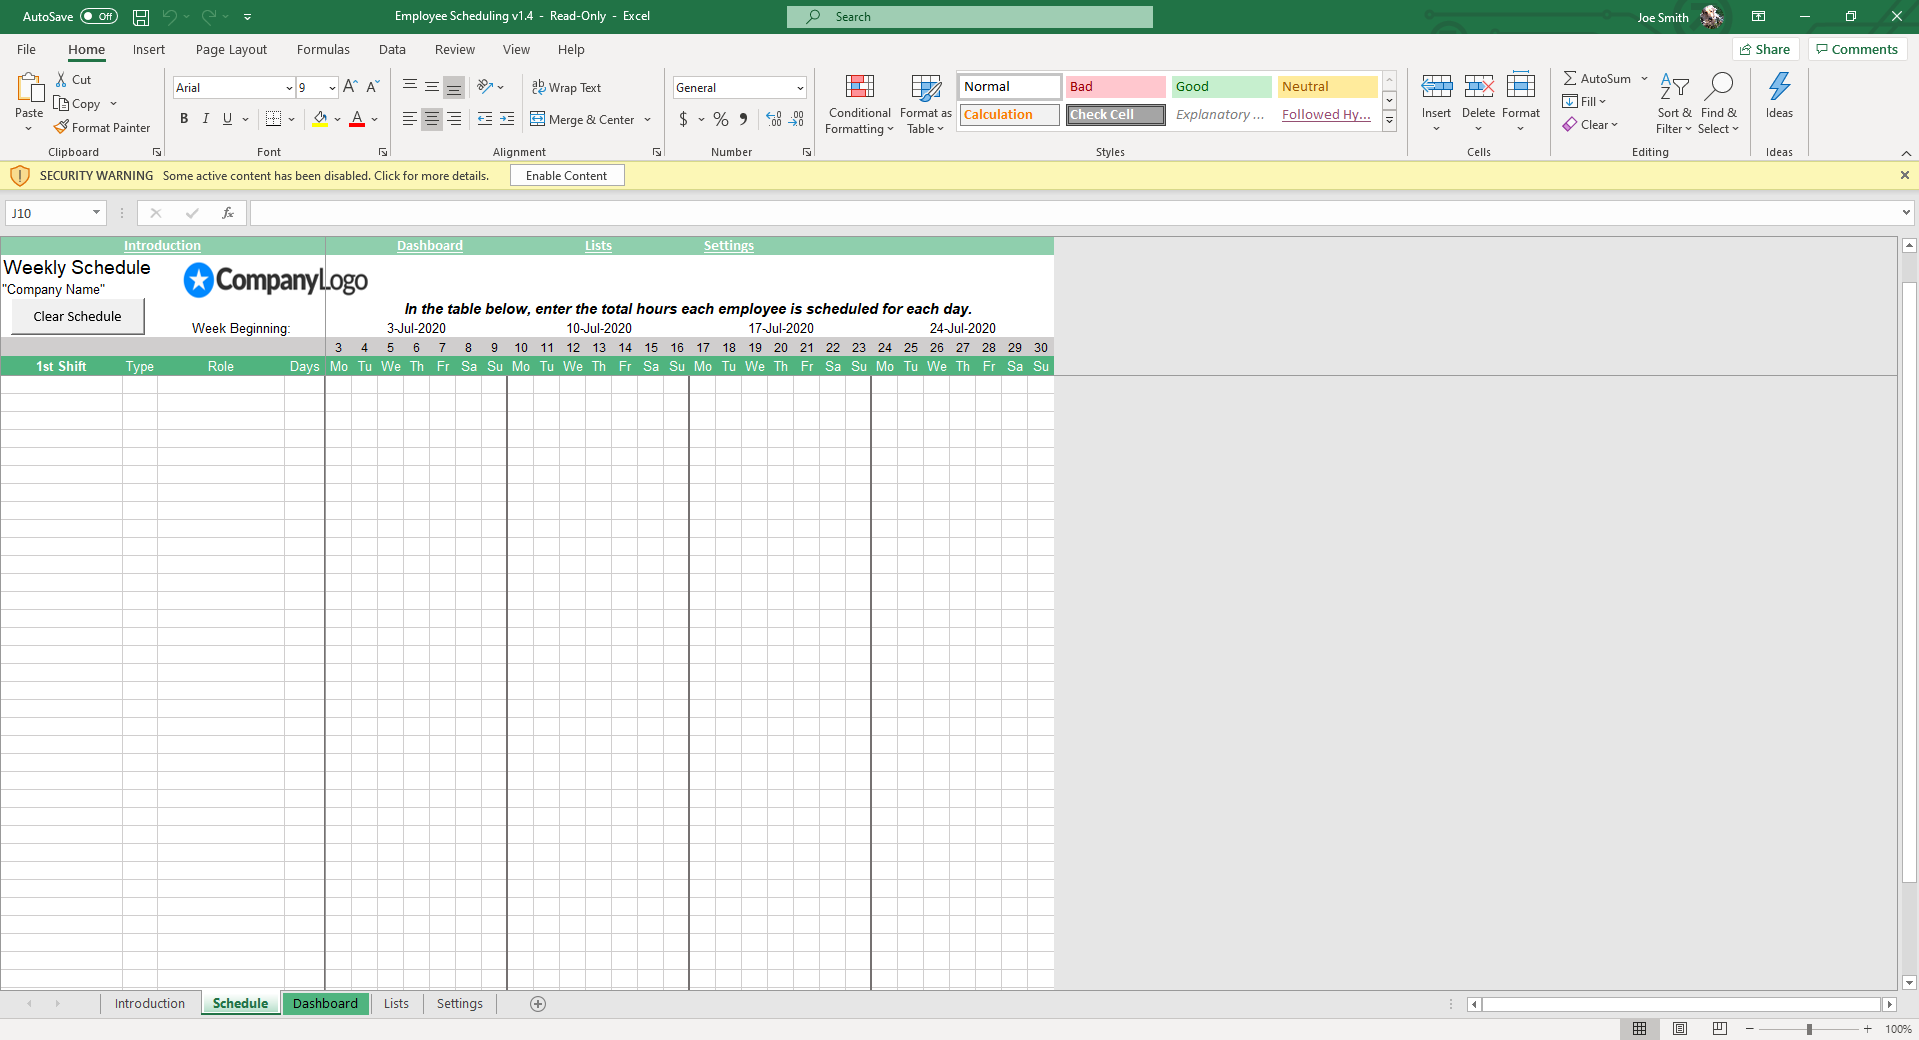
Task: Click the Delete cells icon
Action: (x=1479, y=87)
